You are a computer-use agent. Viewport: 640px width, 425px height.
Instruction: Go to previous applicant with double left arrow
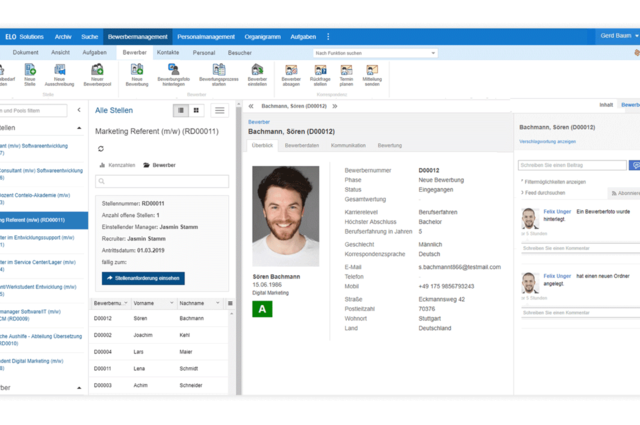tap(251, 106)
